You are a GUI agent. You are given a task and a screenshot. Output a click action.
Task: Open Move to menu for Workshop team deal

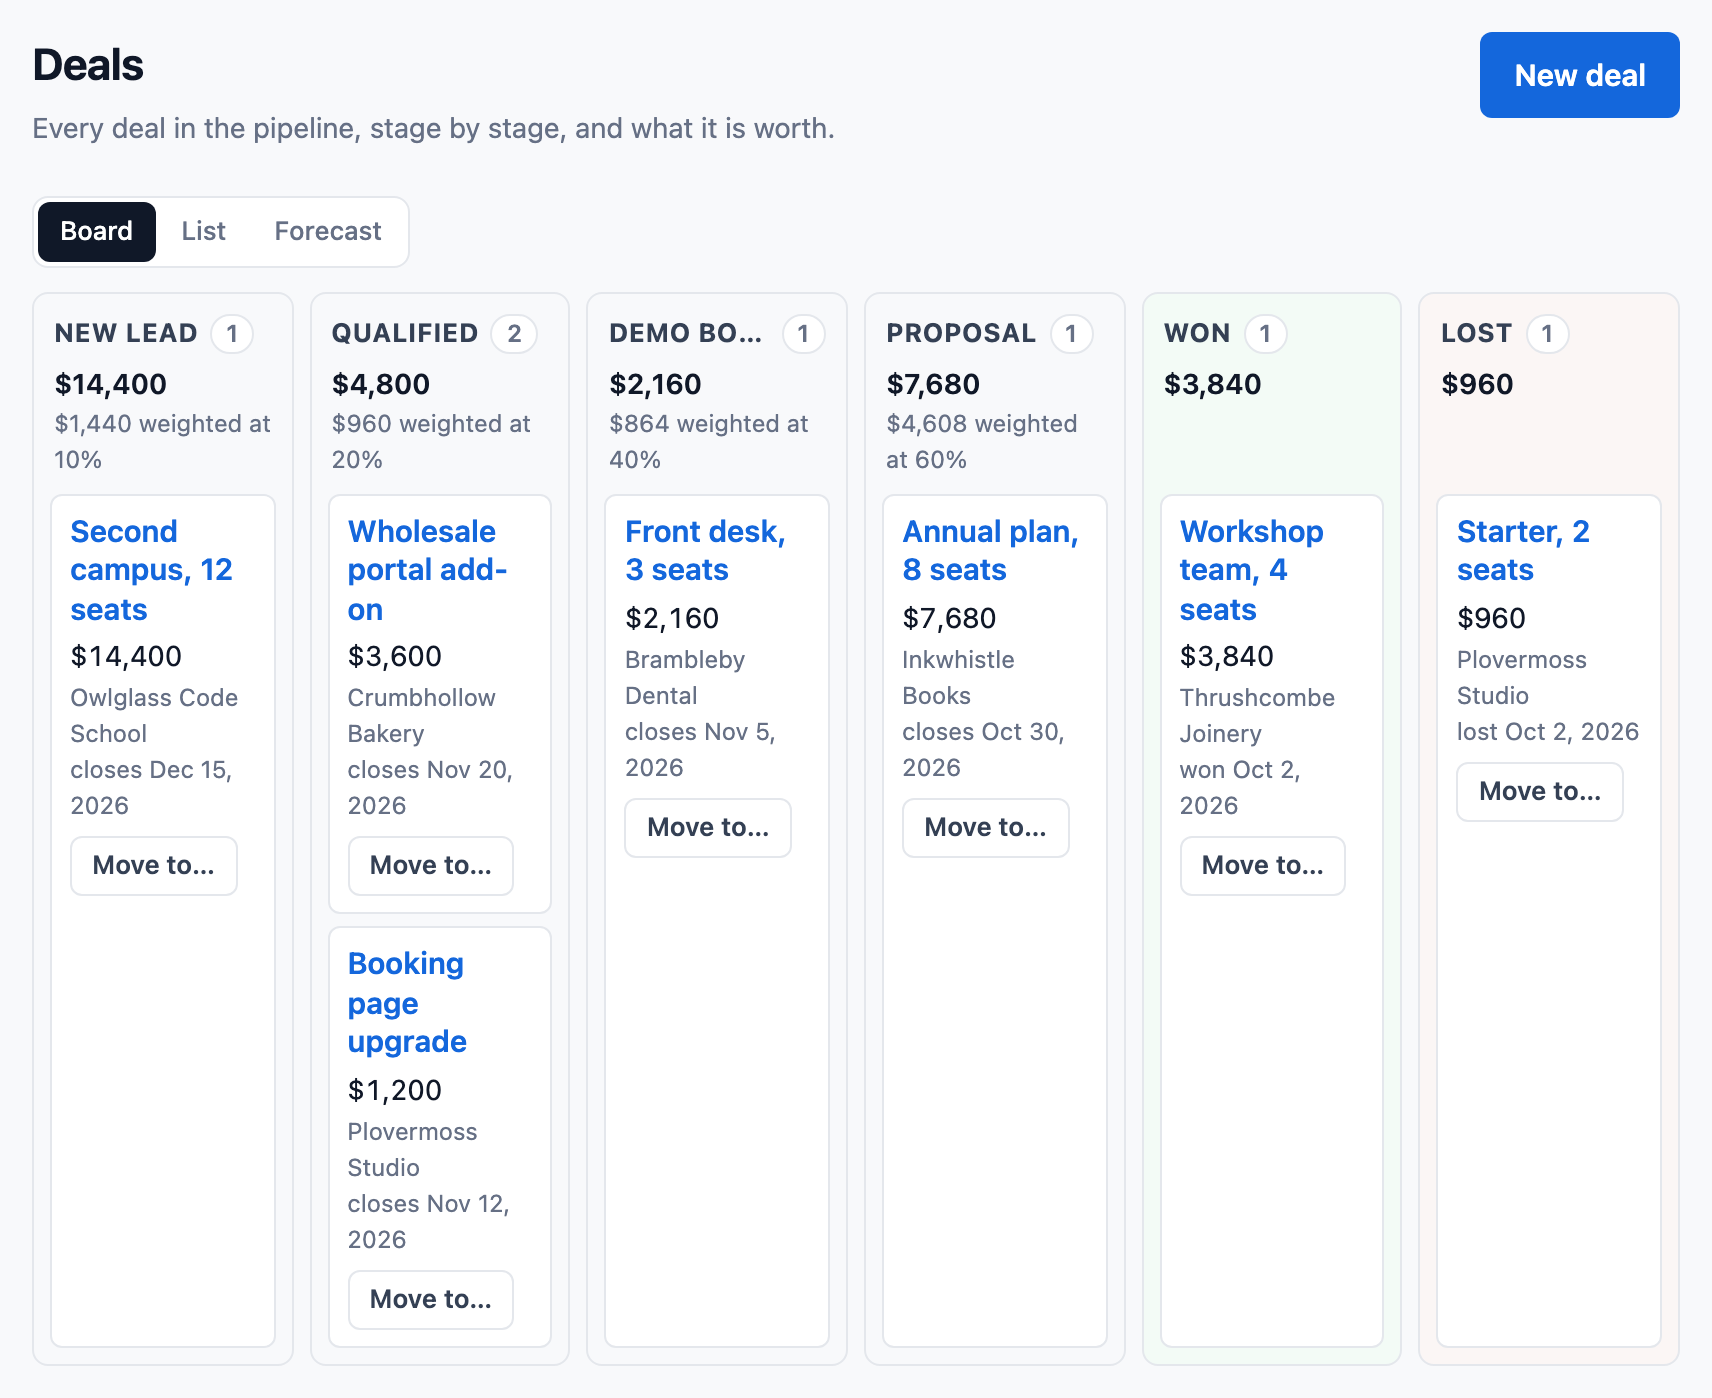pos(1263,866)
